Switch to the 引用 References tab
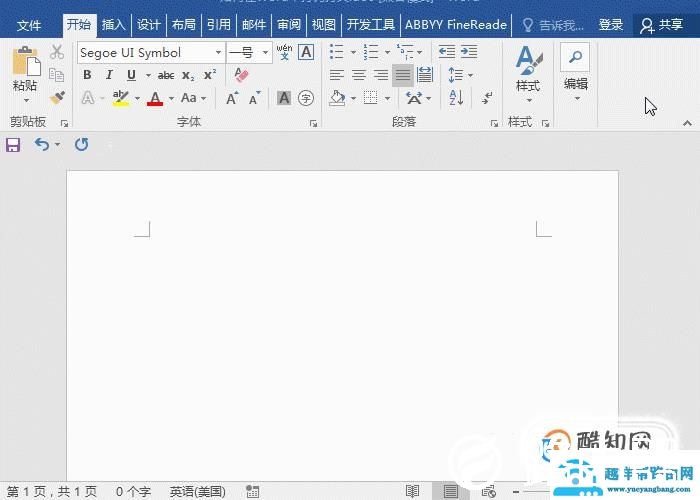 tap(219, 25)
